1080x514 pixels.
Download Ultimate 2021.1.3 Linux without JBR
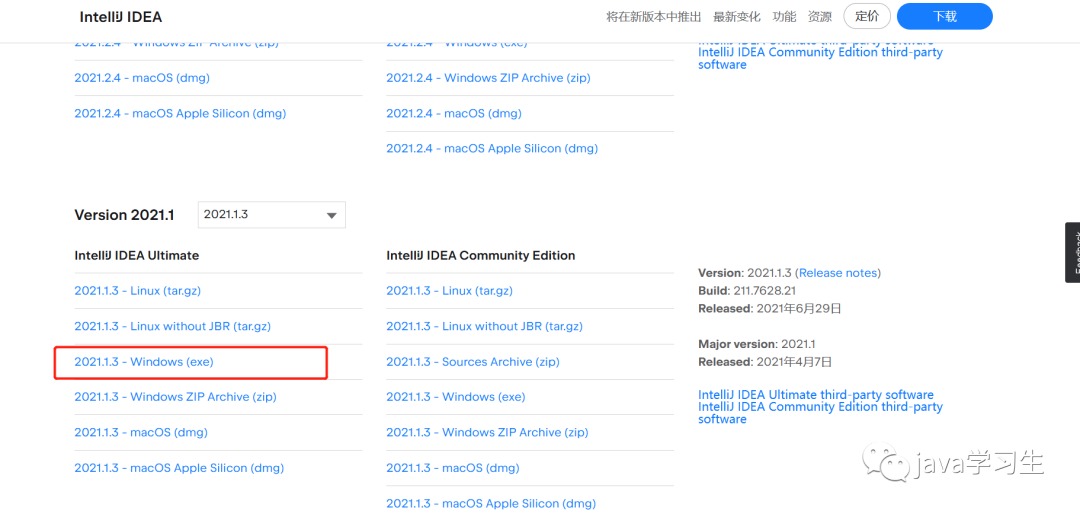173,326
